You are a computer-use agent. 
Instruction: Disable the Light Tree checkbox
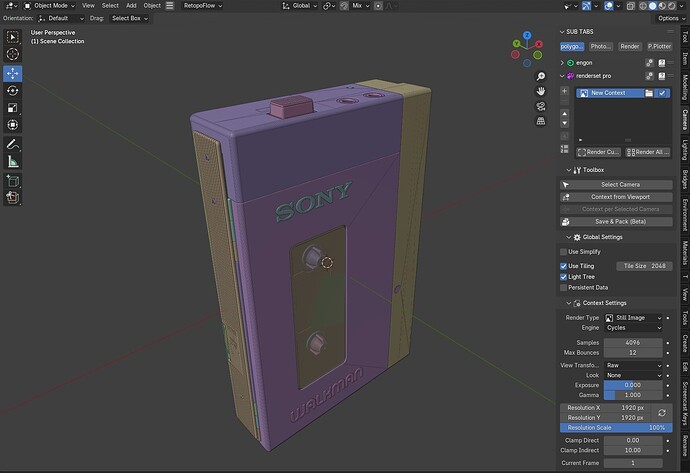(x=563, y=277)
